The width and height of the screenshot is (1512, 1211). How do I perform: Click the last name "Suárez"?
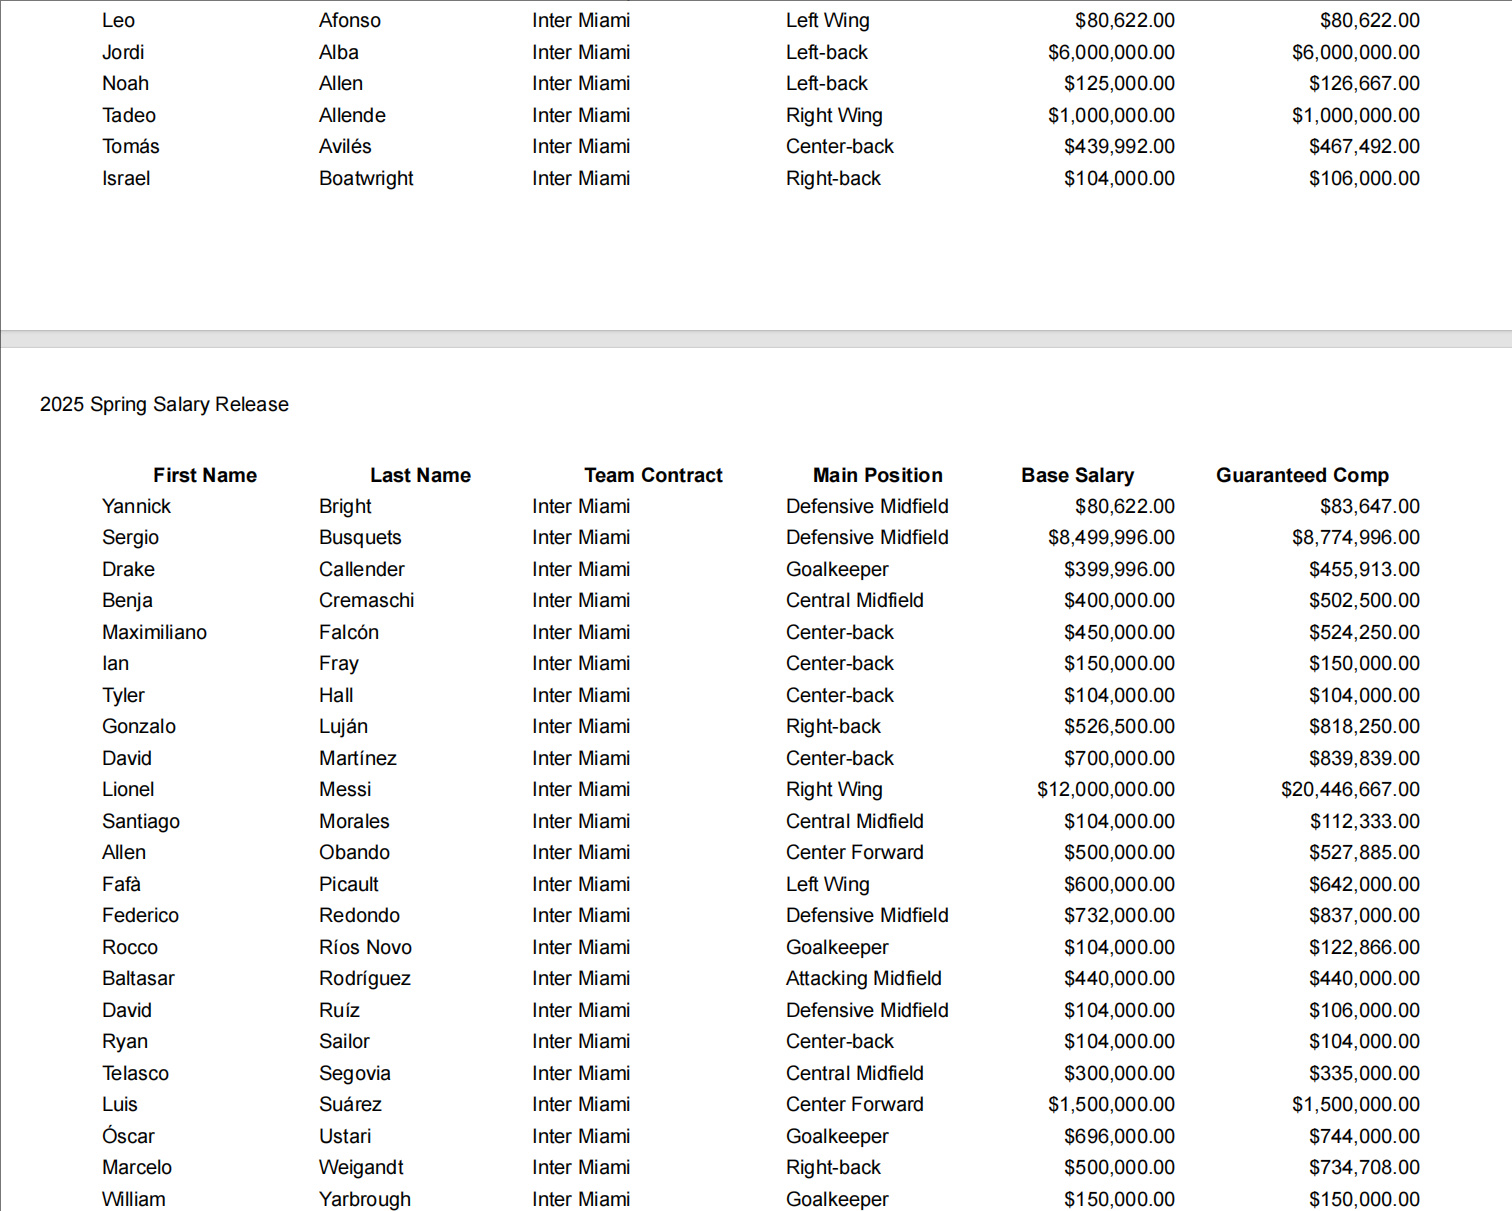[350, 1104]
